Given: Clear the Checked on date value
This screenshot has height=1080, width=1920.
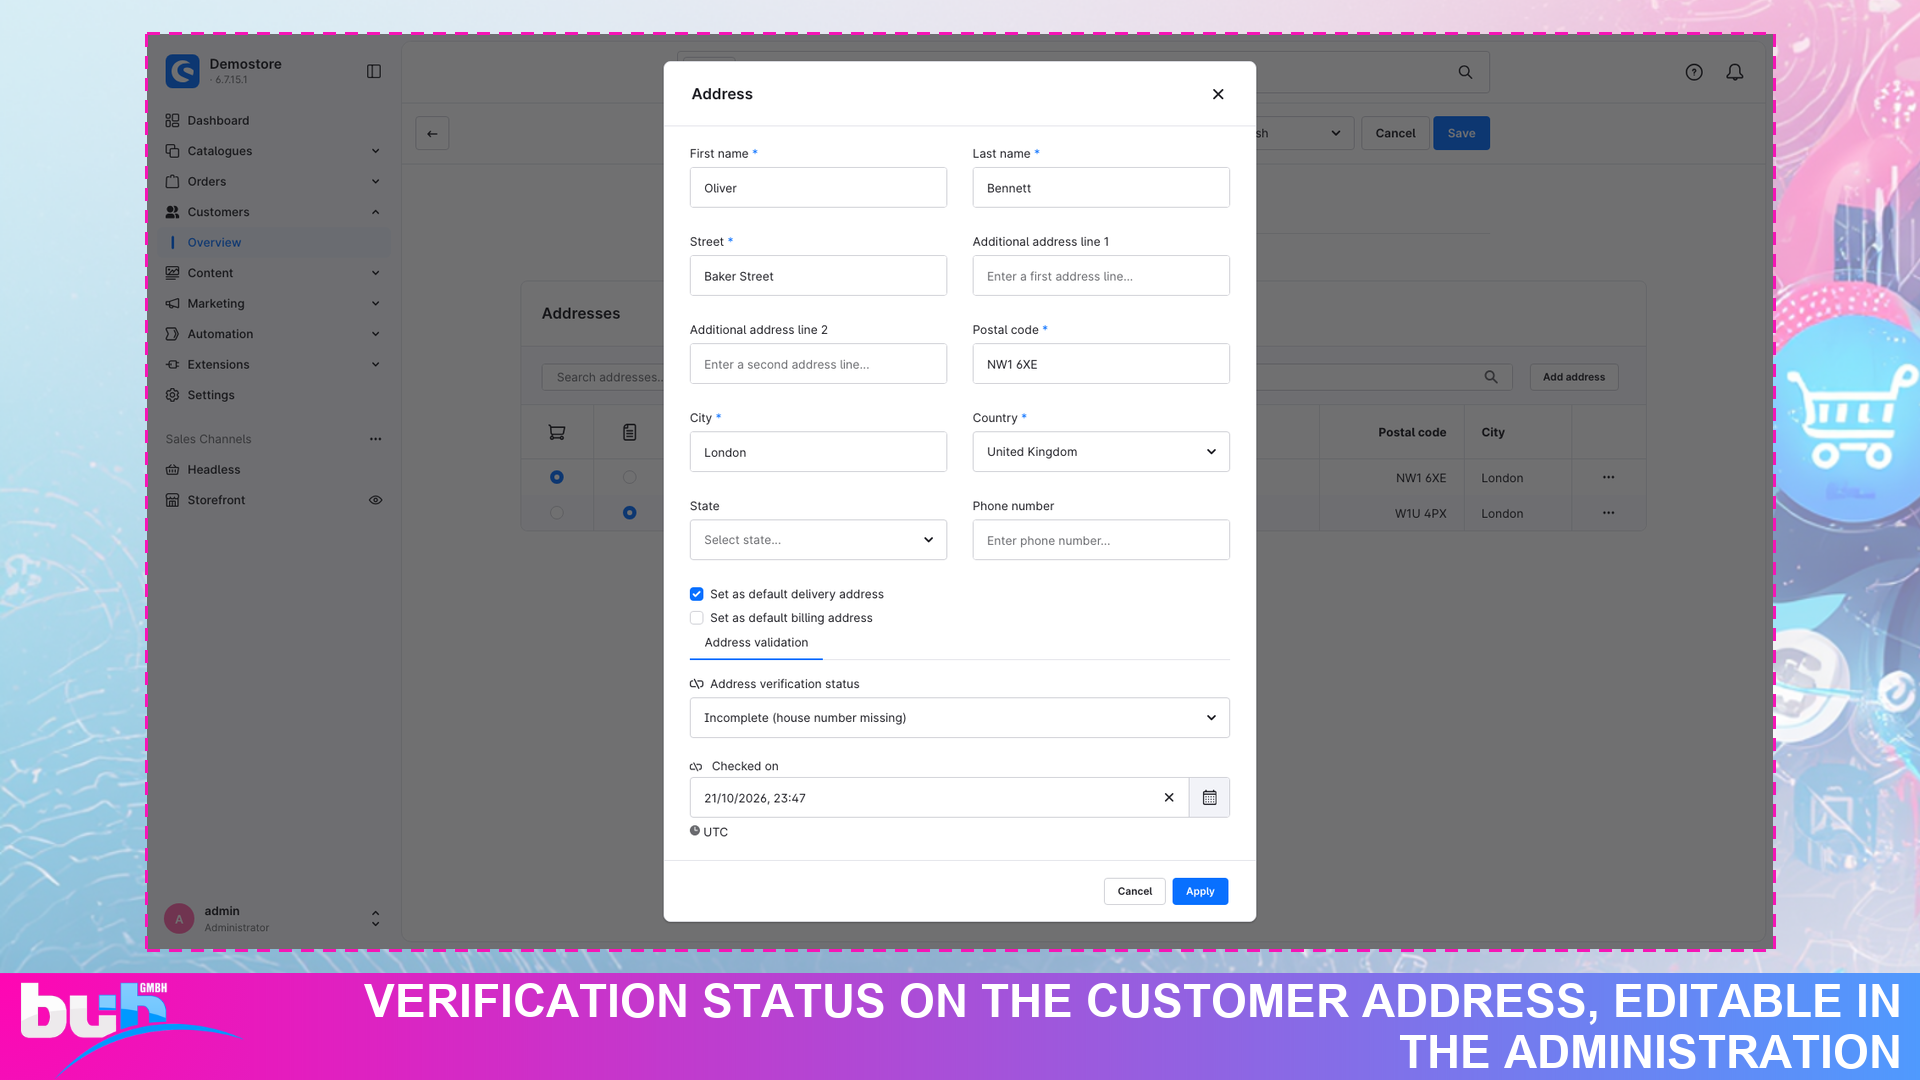Looking at the screenshot, I should (1169, 798).
